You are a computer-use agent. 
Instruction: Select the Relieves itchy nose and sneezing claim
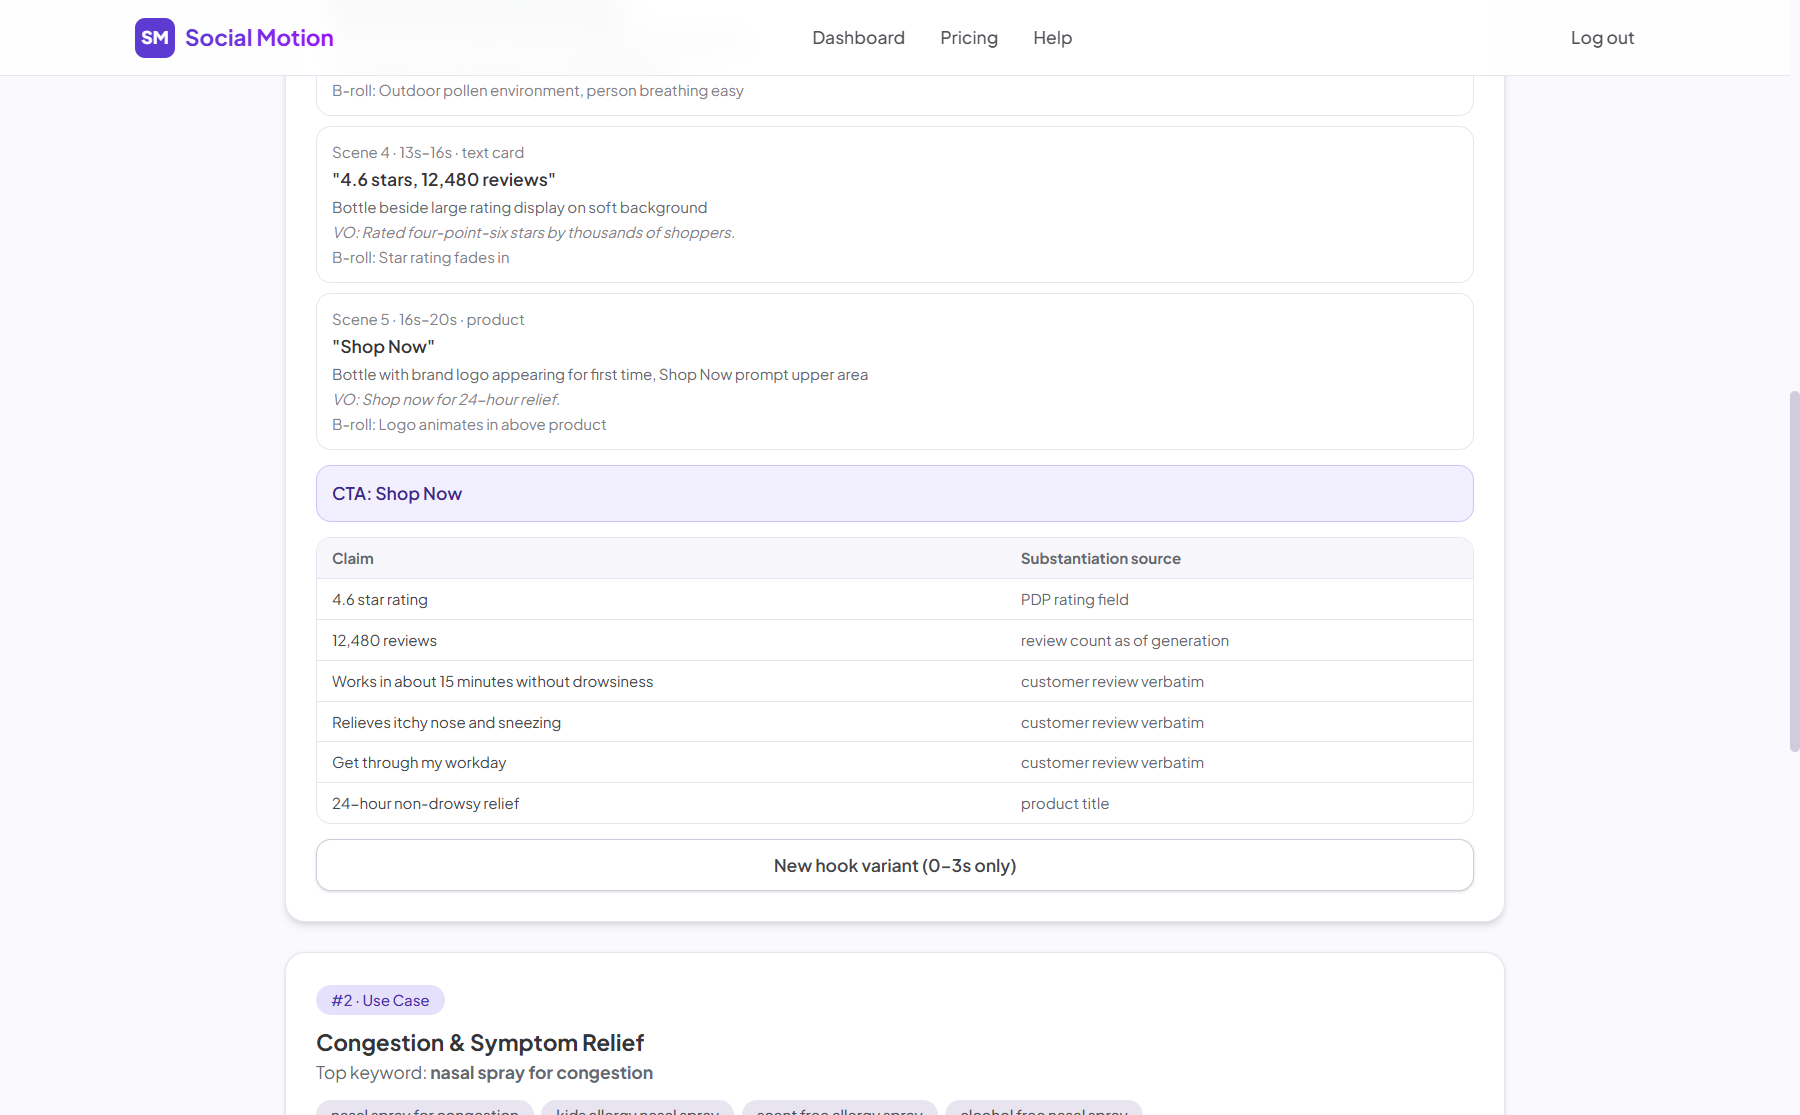(447, 723)
